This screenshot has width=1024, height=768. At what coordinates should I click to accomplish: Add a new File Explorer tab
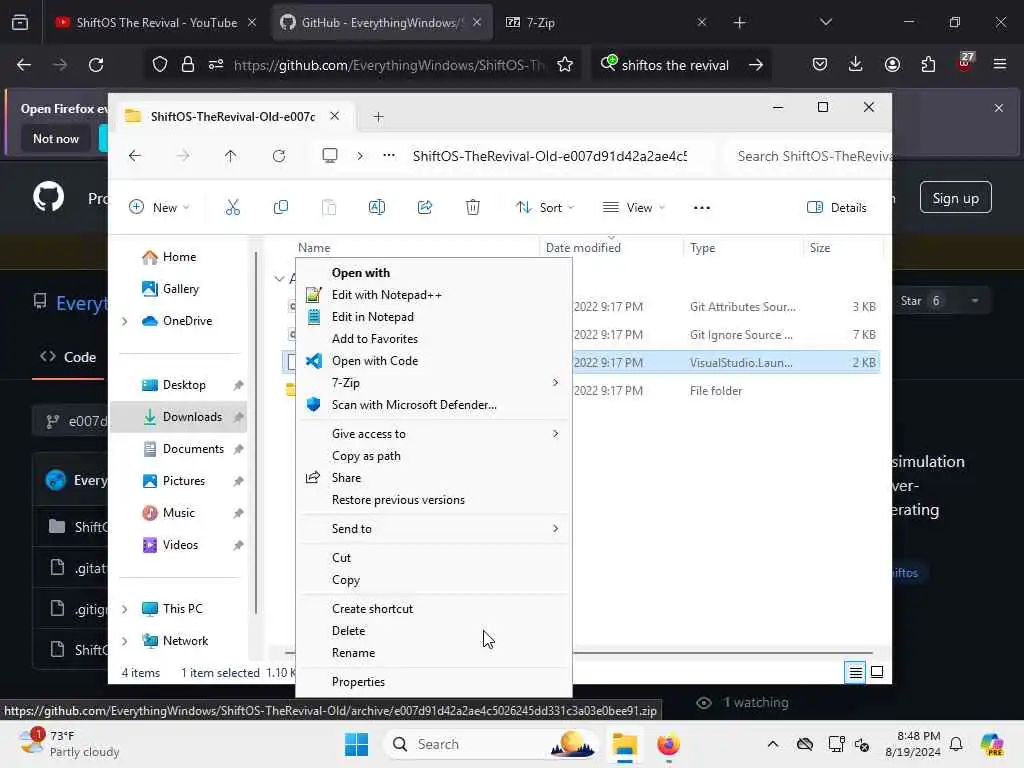point(378,117)
